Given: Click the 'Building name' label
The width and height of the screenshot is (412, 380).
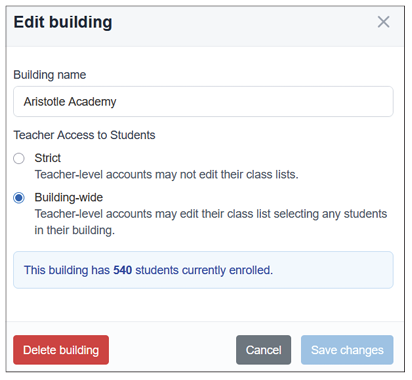Looking at the screenshot, I should (50, 75).
